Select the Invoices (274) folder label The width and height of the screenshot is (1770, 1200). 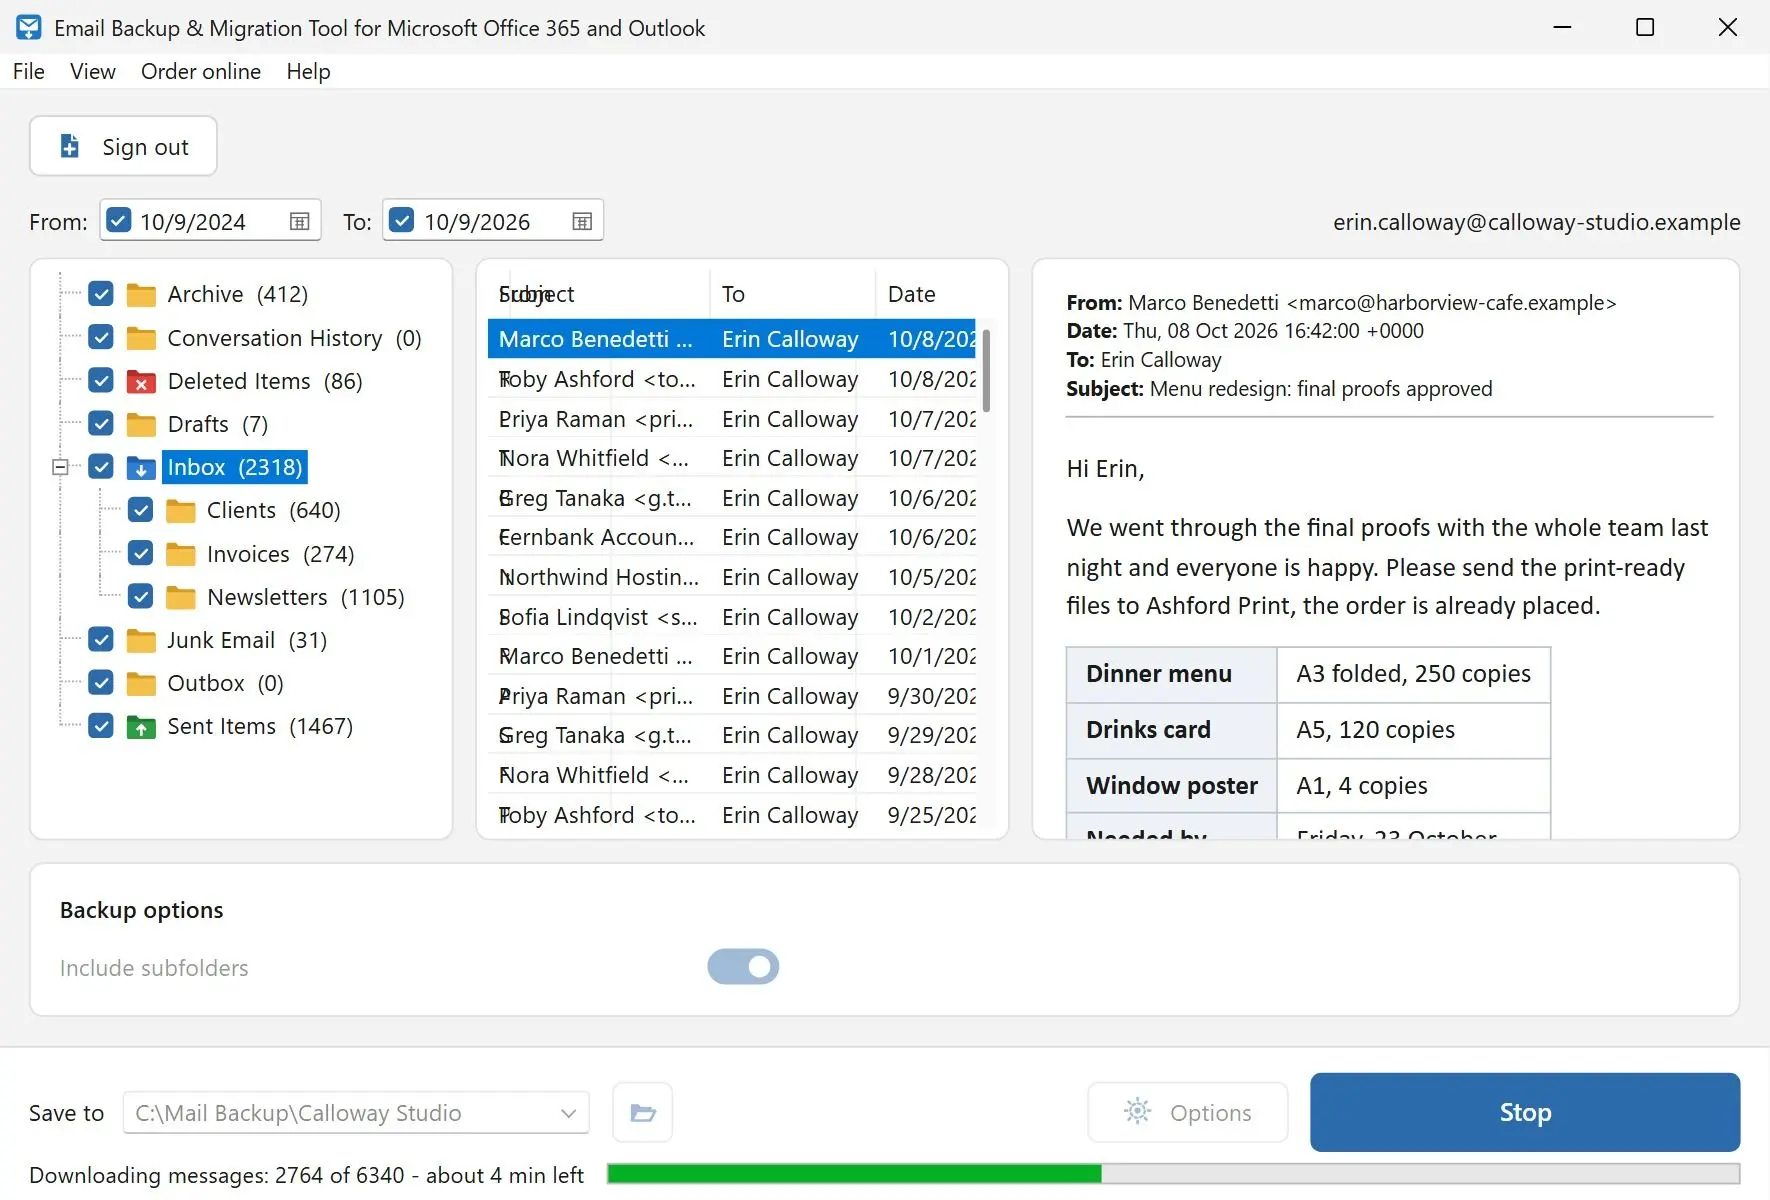tap(280, 554)
